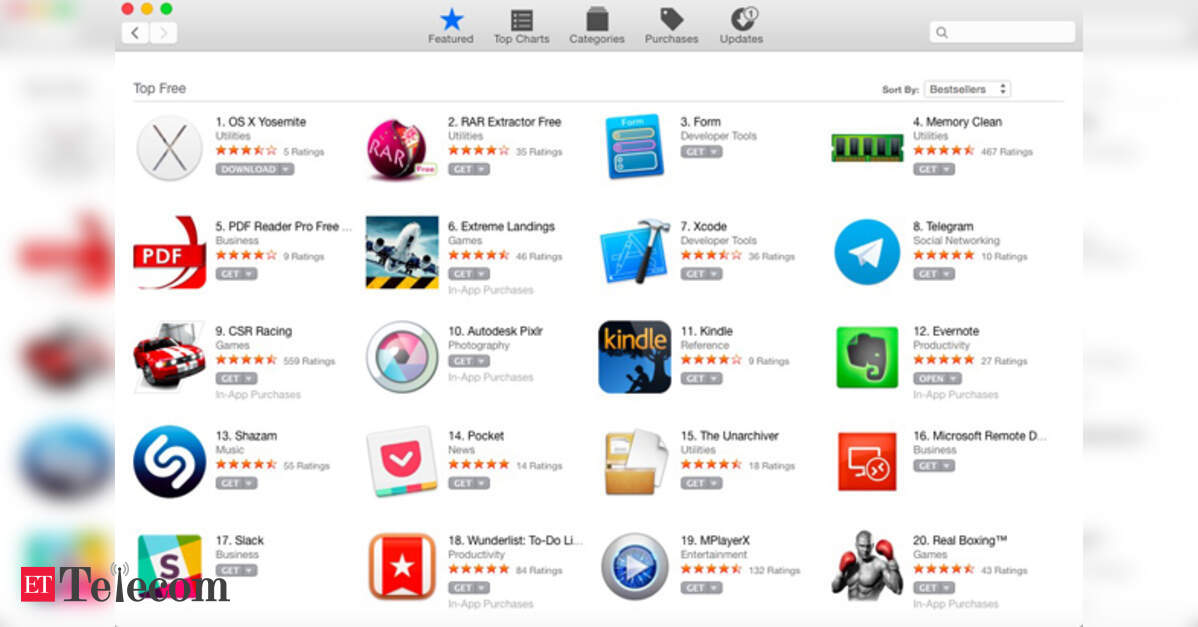Image resolution: width=1198 pixels, height=627 pixels.
Task: Click in the App Store search field
Action: [x=1002, y=32]
